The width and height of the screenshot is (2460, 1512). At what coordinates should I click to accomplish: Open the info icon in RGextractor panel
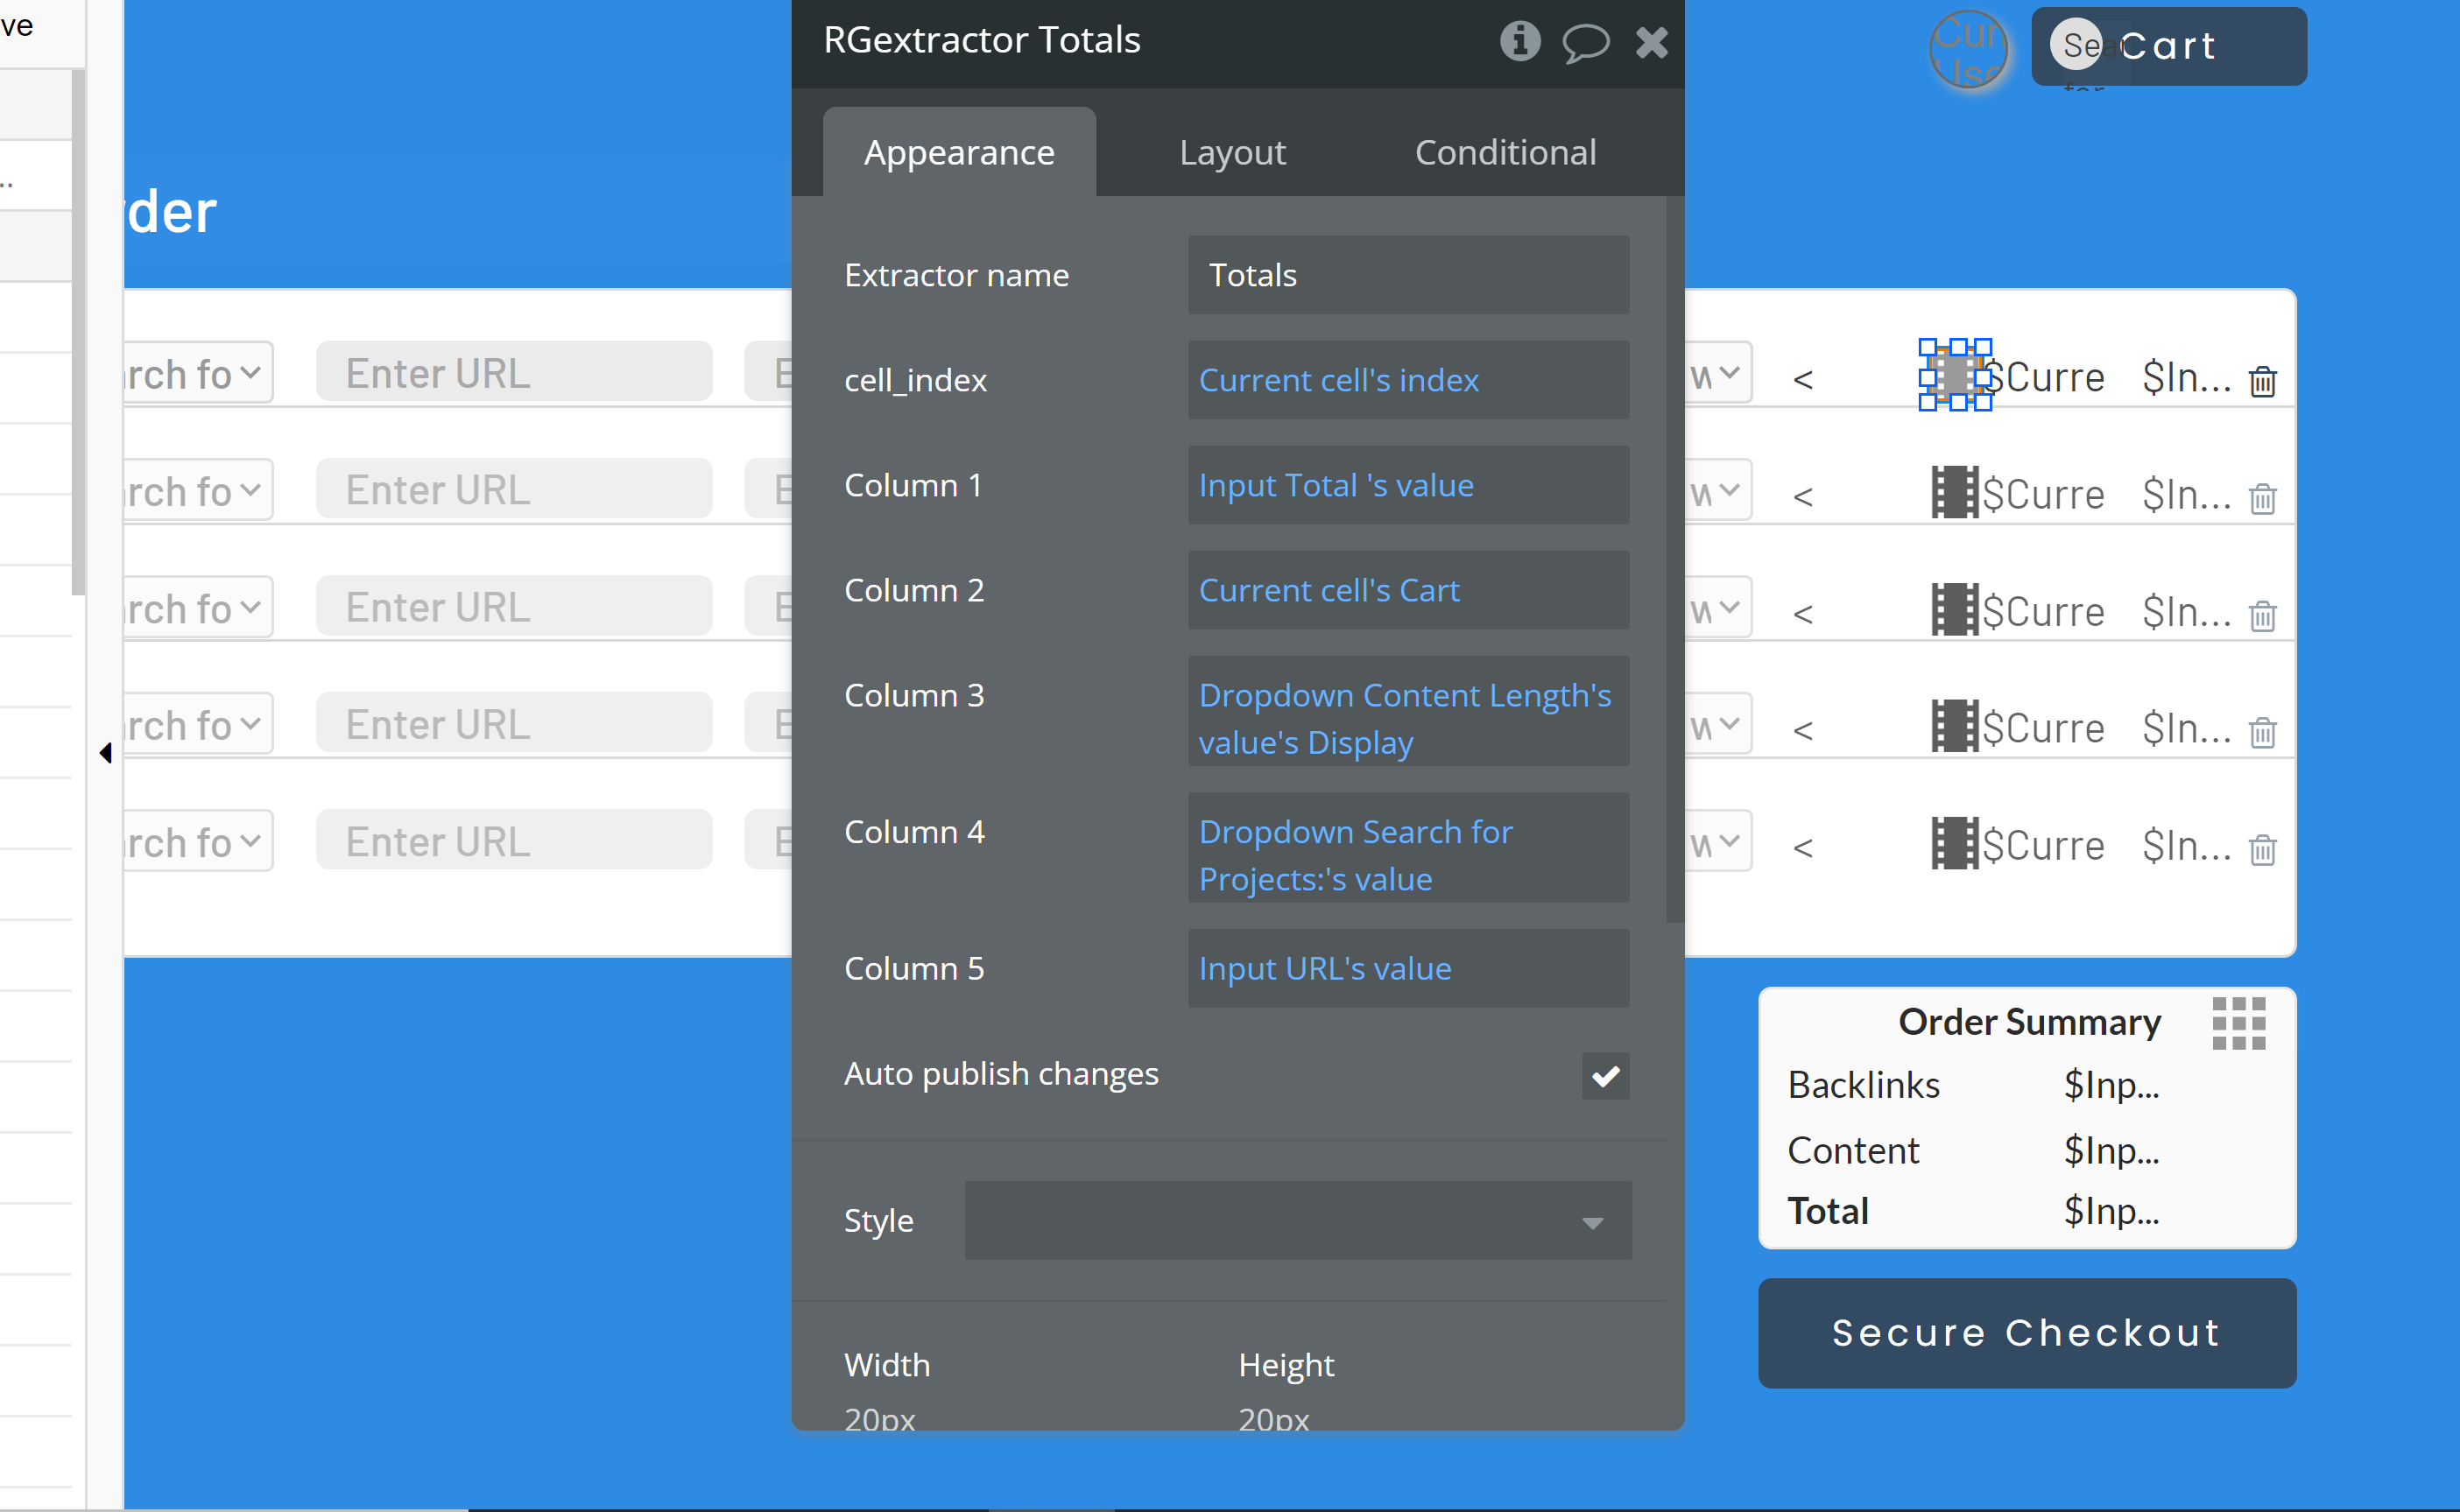1519,41
